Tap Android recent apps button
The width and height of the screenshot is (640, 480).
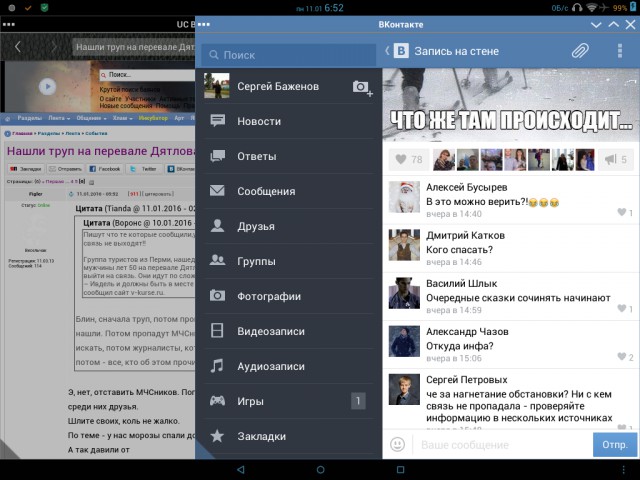401,469
